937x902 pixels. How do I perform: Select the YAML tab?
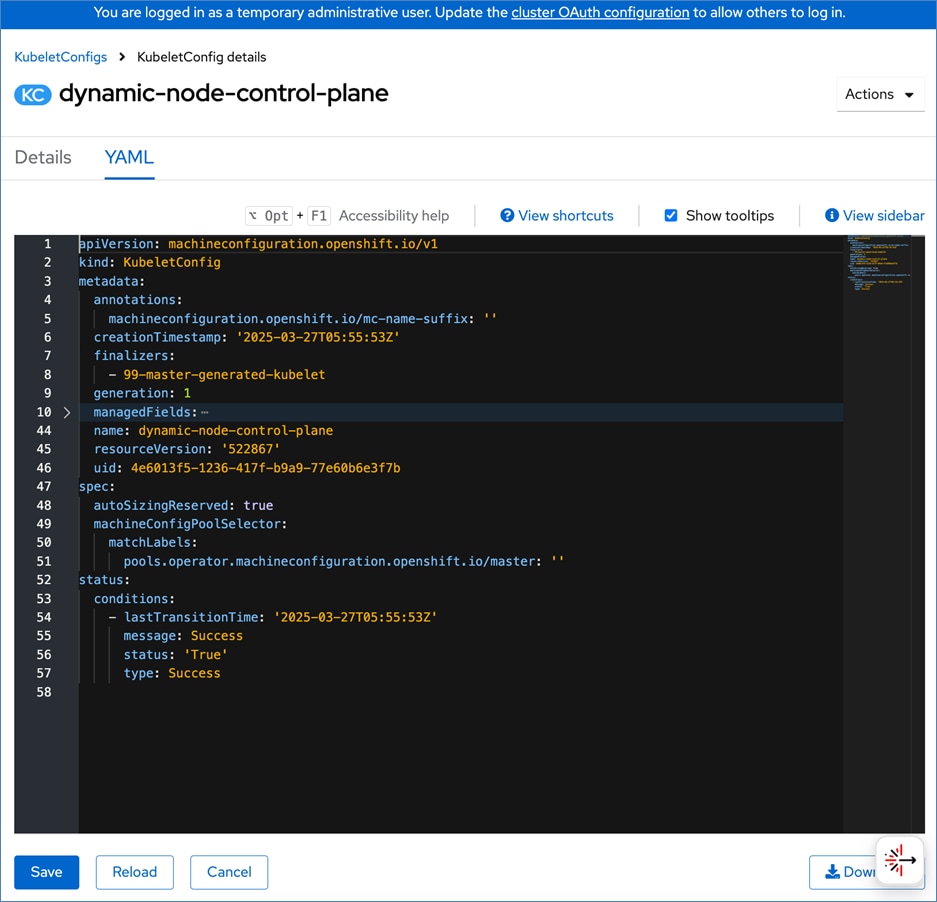(129, 157)
